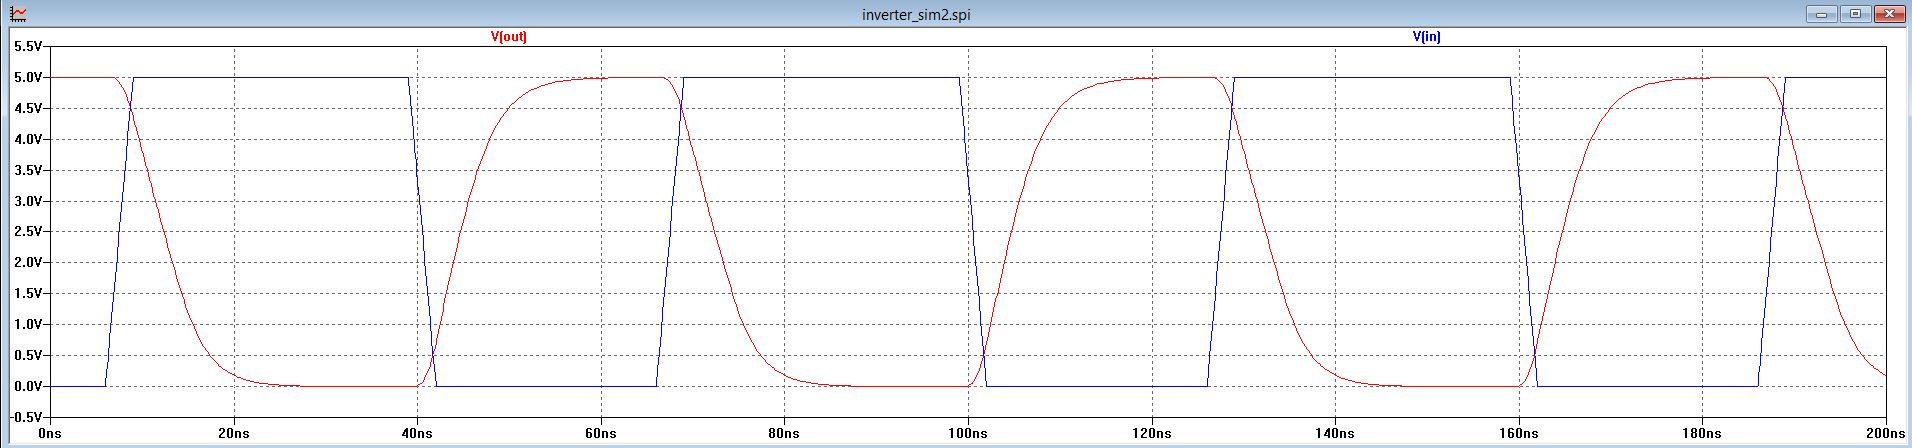Image resolution: width=1912 pixels, height=448 pixels.
Task: Click the inverter_sim2.spi window title
Action: coord(915,14)
